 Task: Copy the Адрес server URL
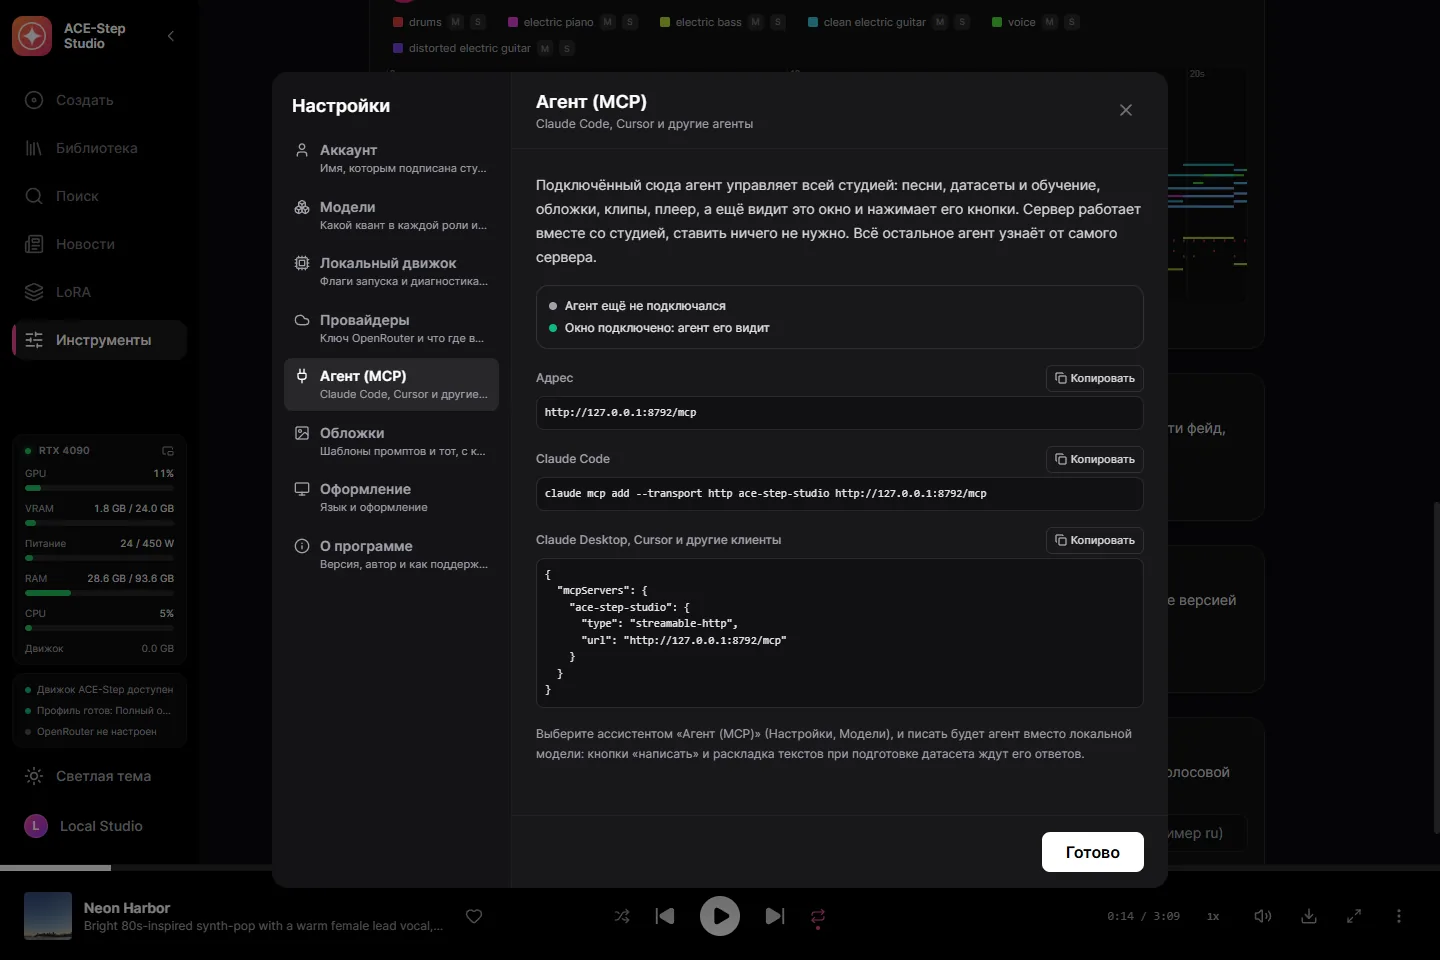[x=1095, y=378]
